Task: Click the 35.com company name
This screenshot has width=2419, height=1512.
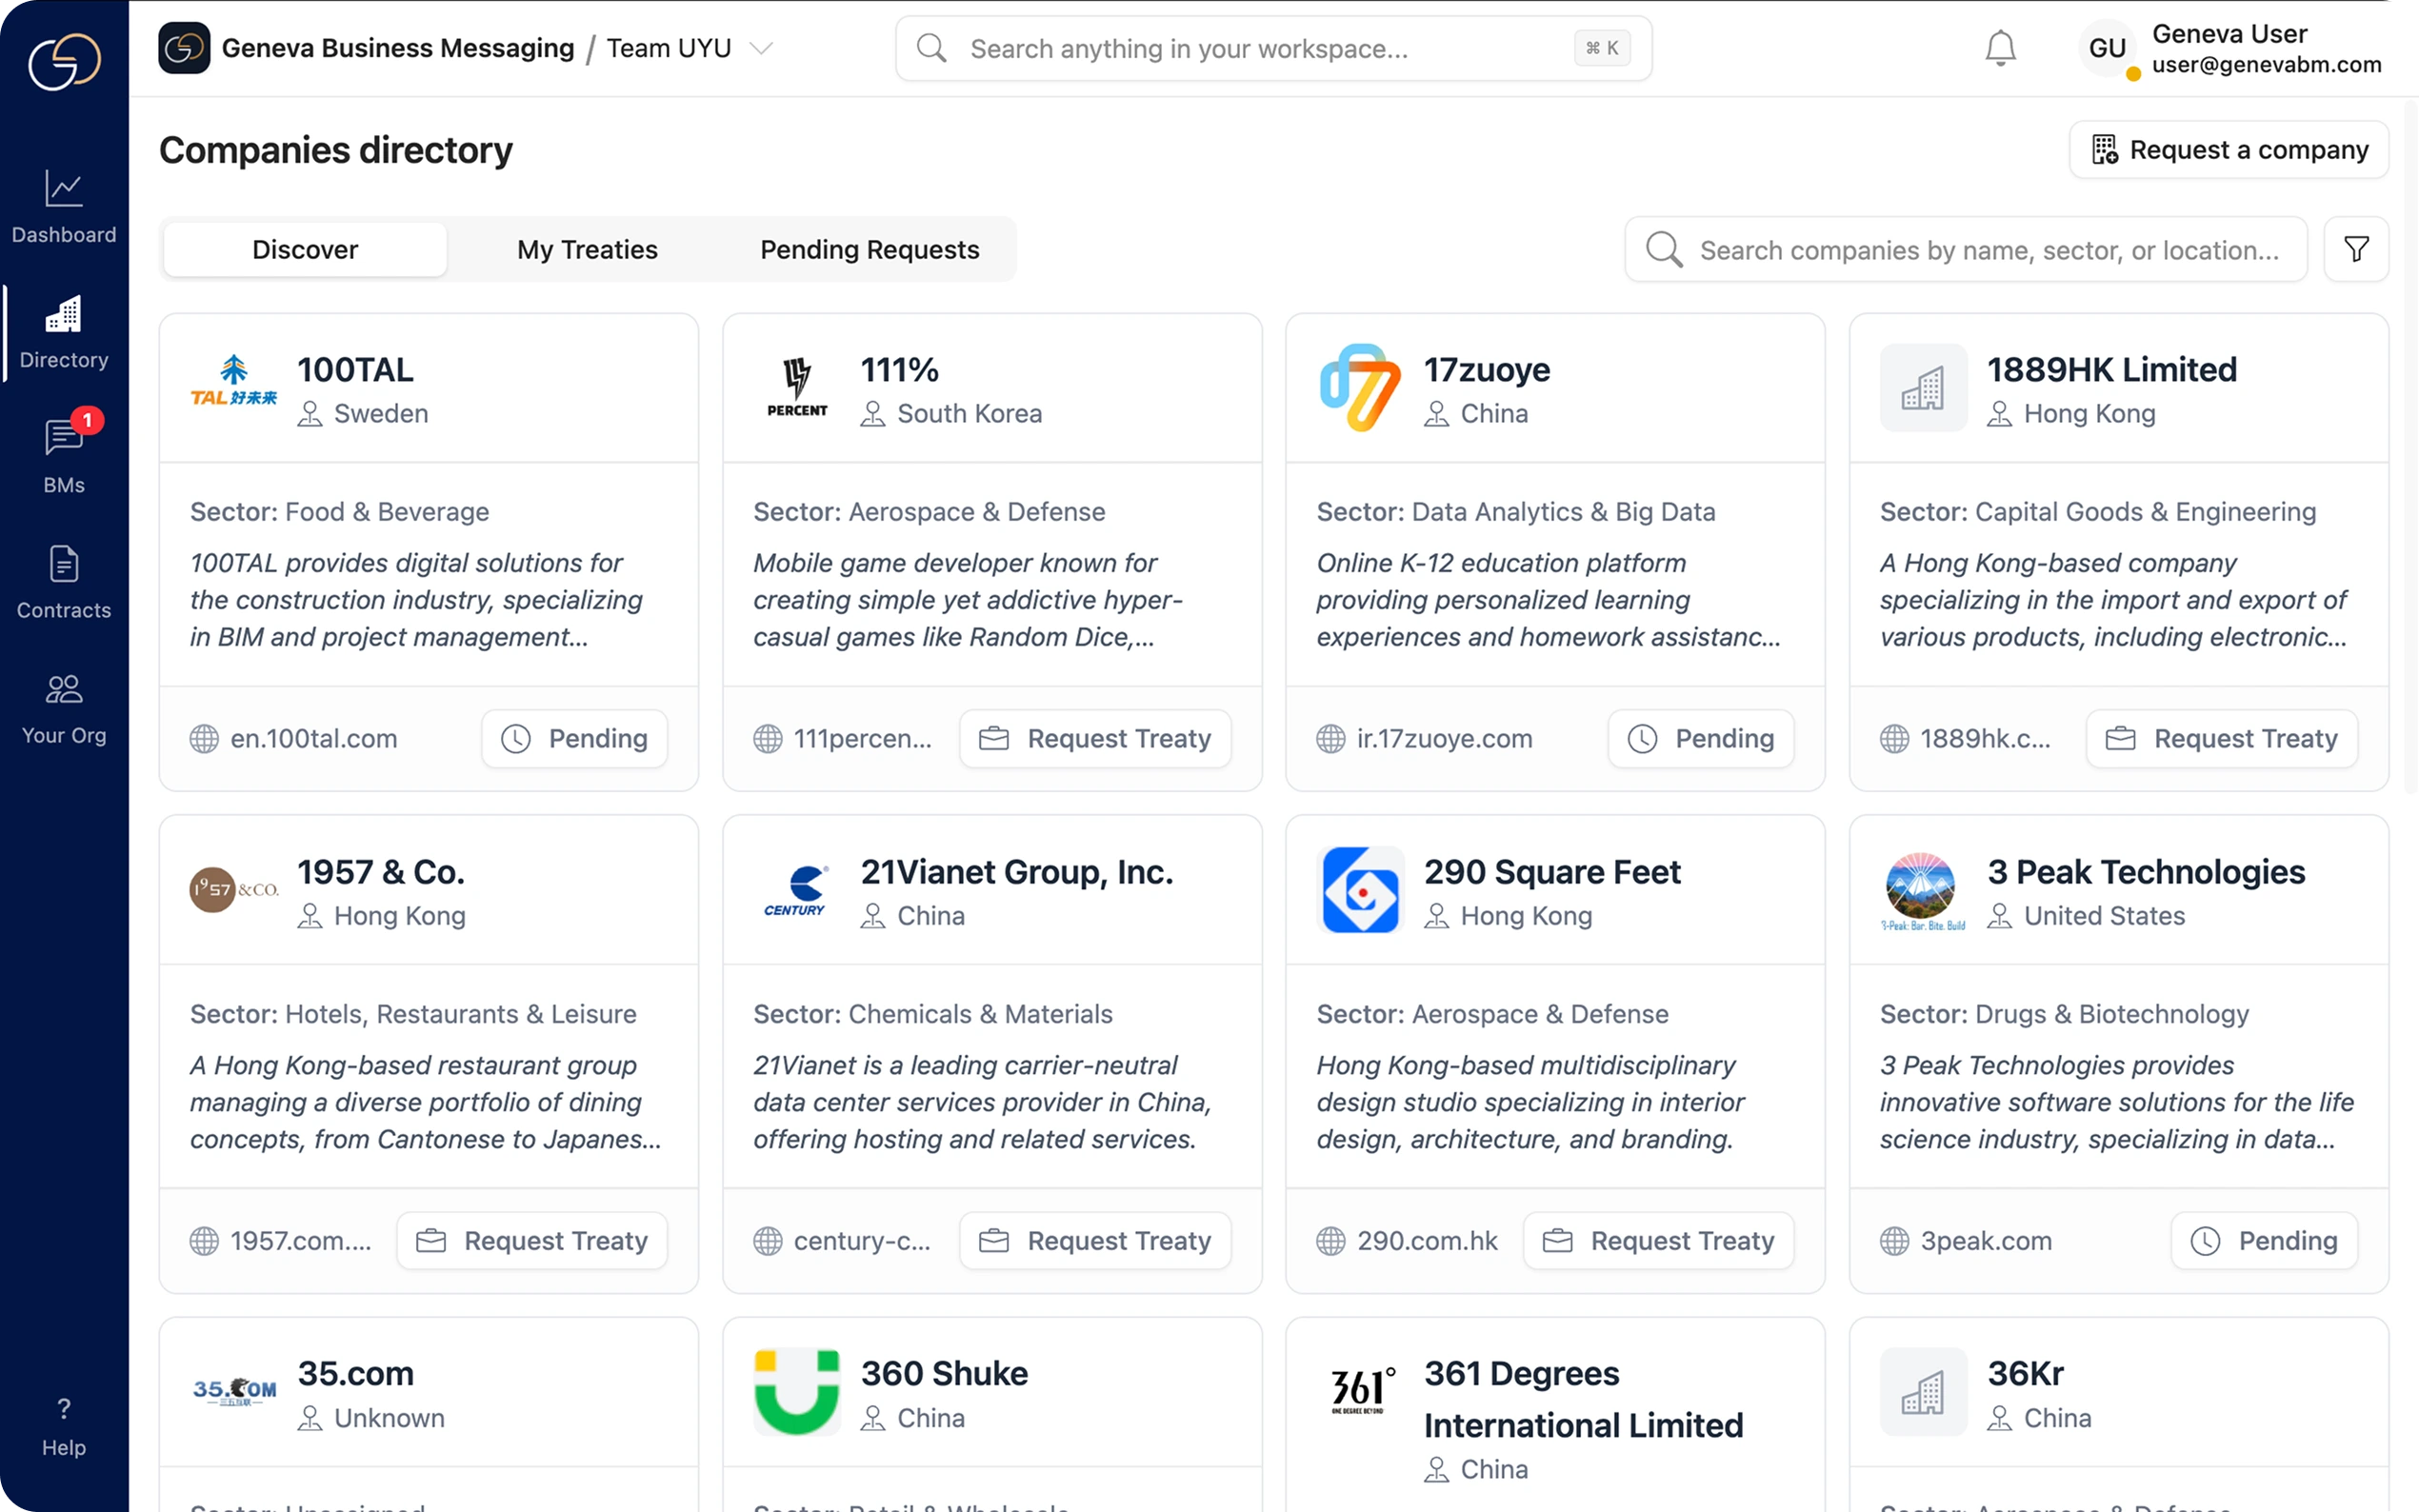Action: coord(355,1374)
